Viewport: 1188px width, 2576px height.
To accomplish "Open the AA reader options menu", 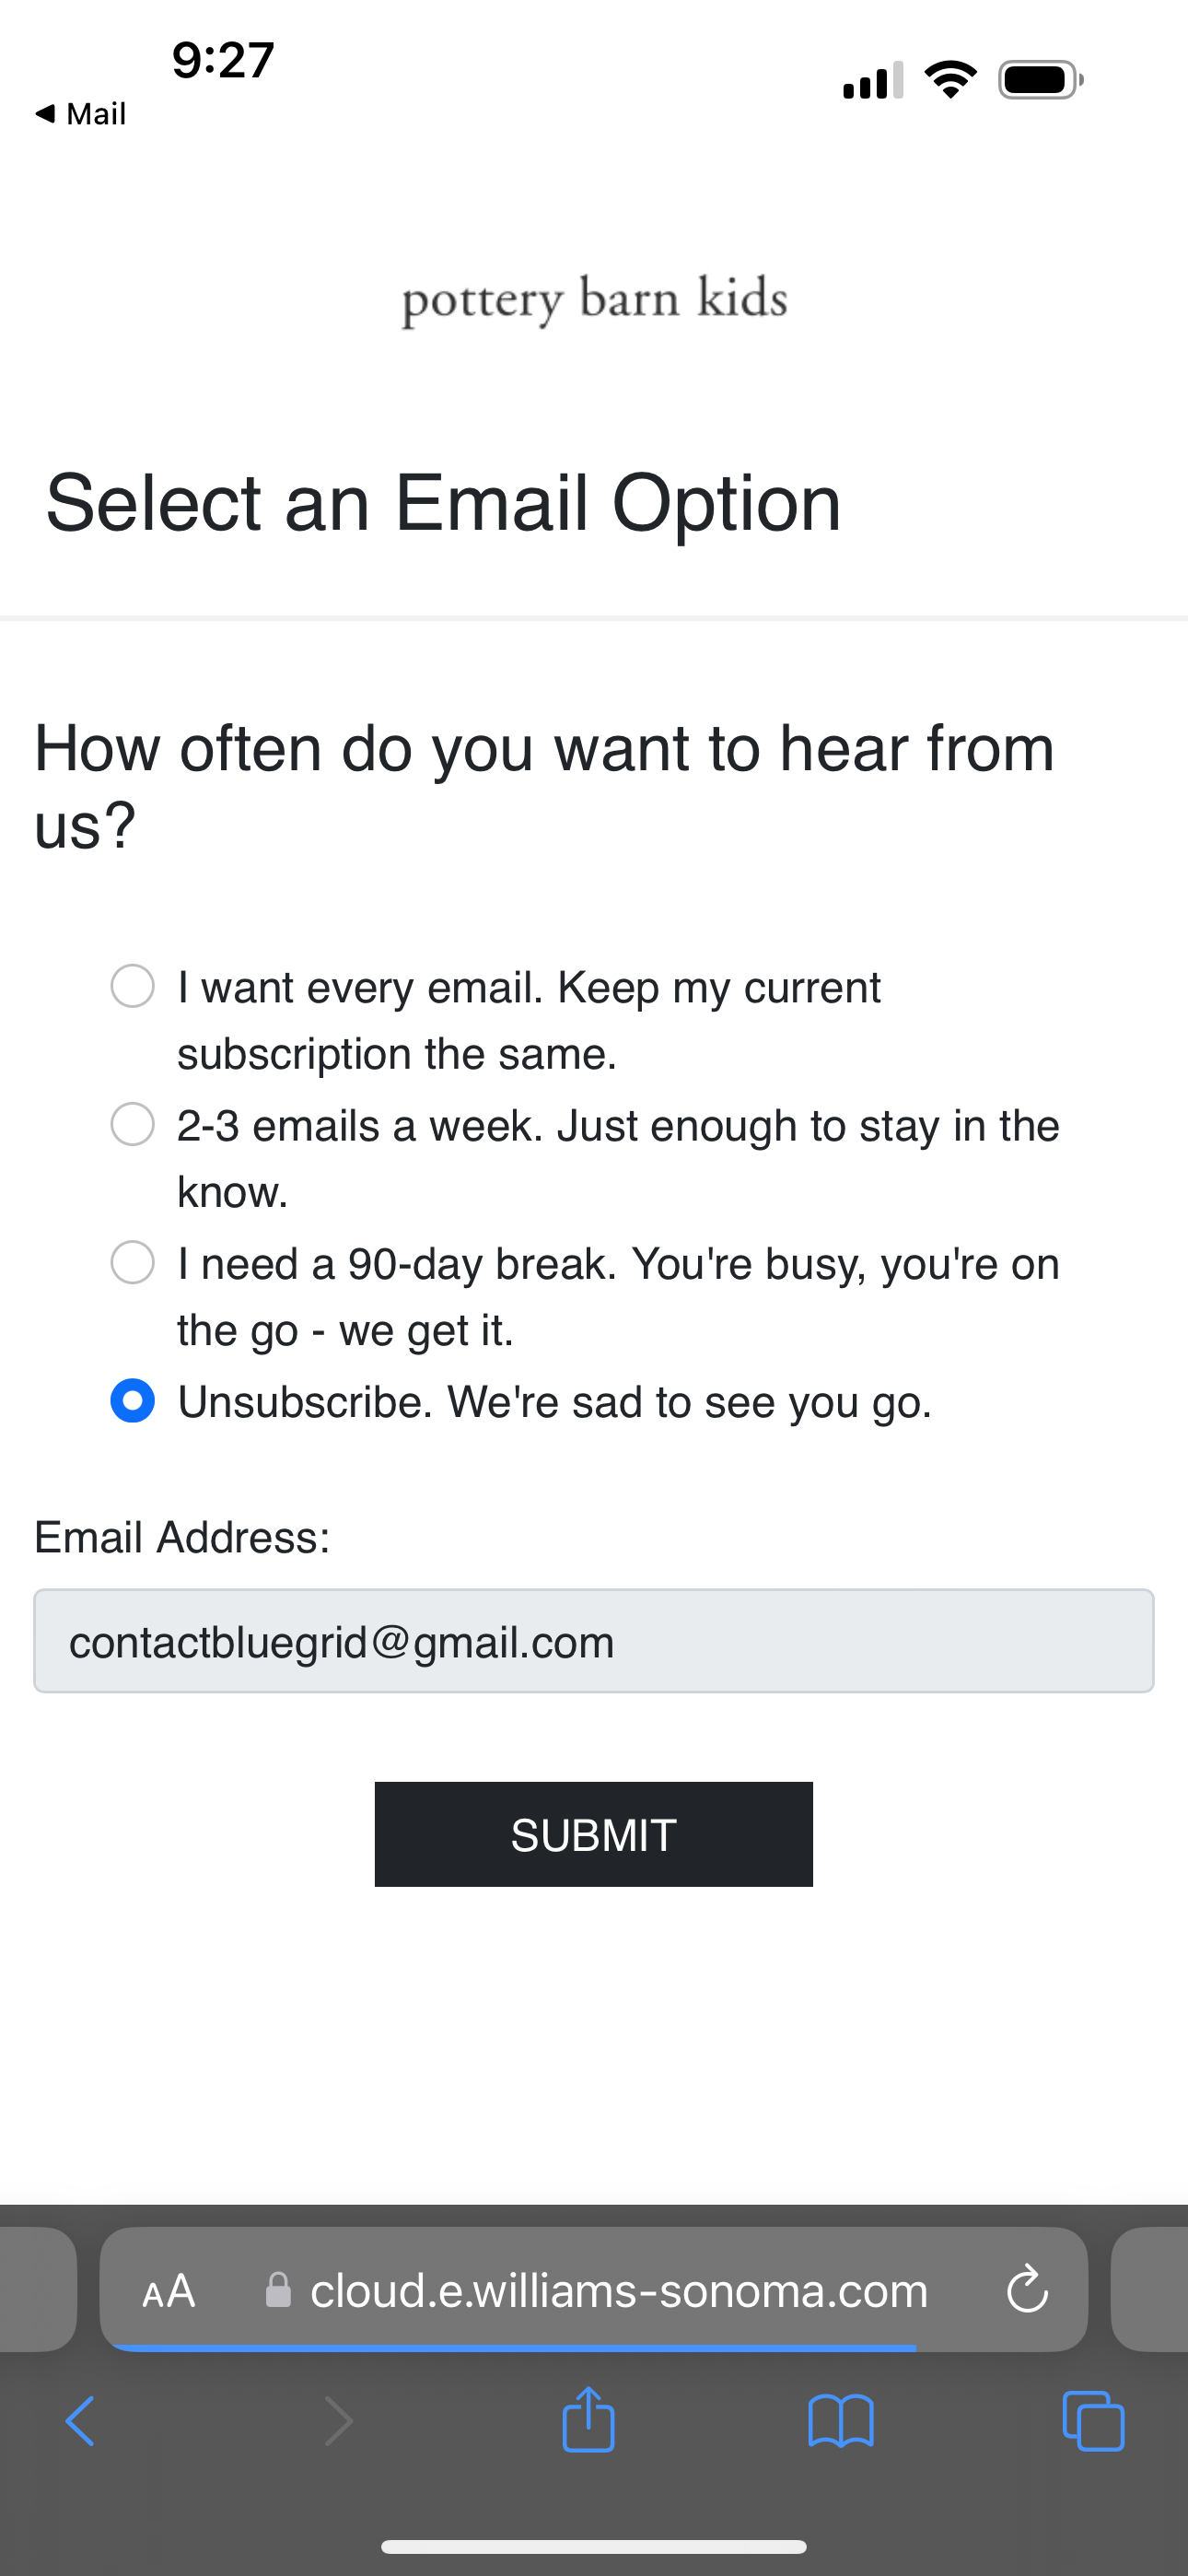I will pyautogui.click(x=169, y=2290).
